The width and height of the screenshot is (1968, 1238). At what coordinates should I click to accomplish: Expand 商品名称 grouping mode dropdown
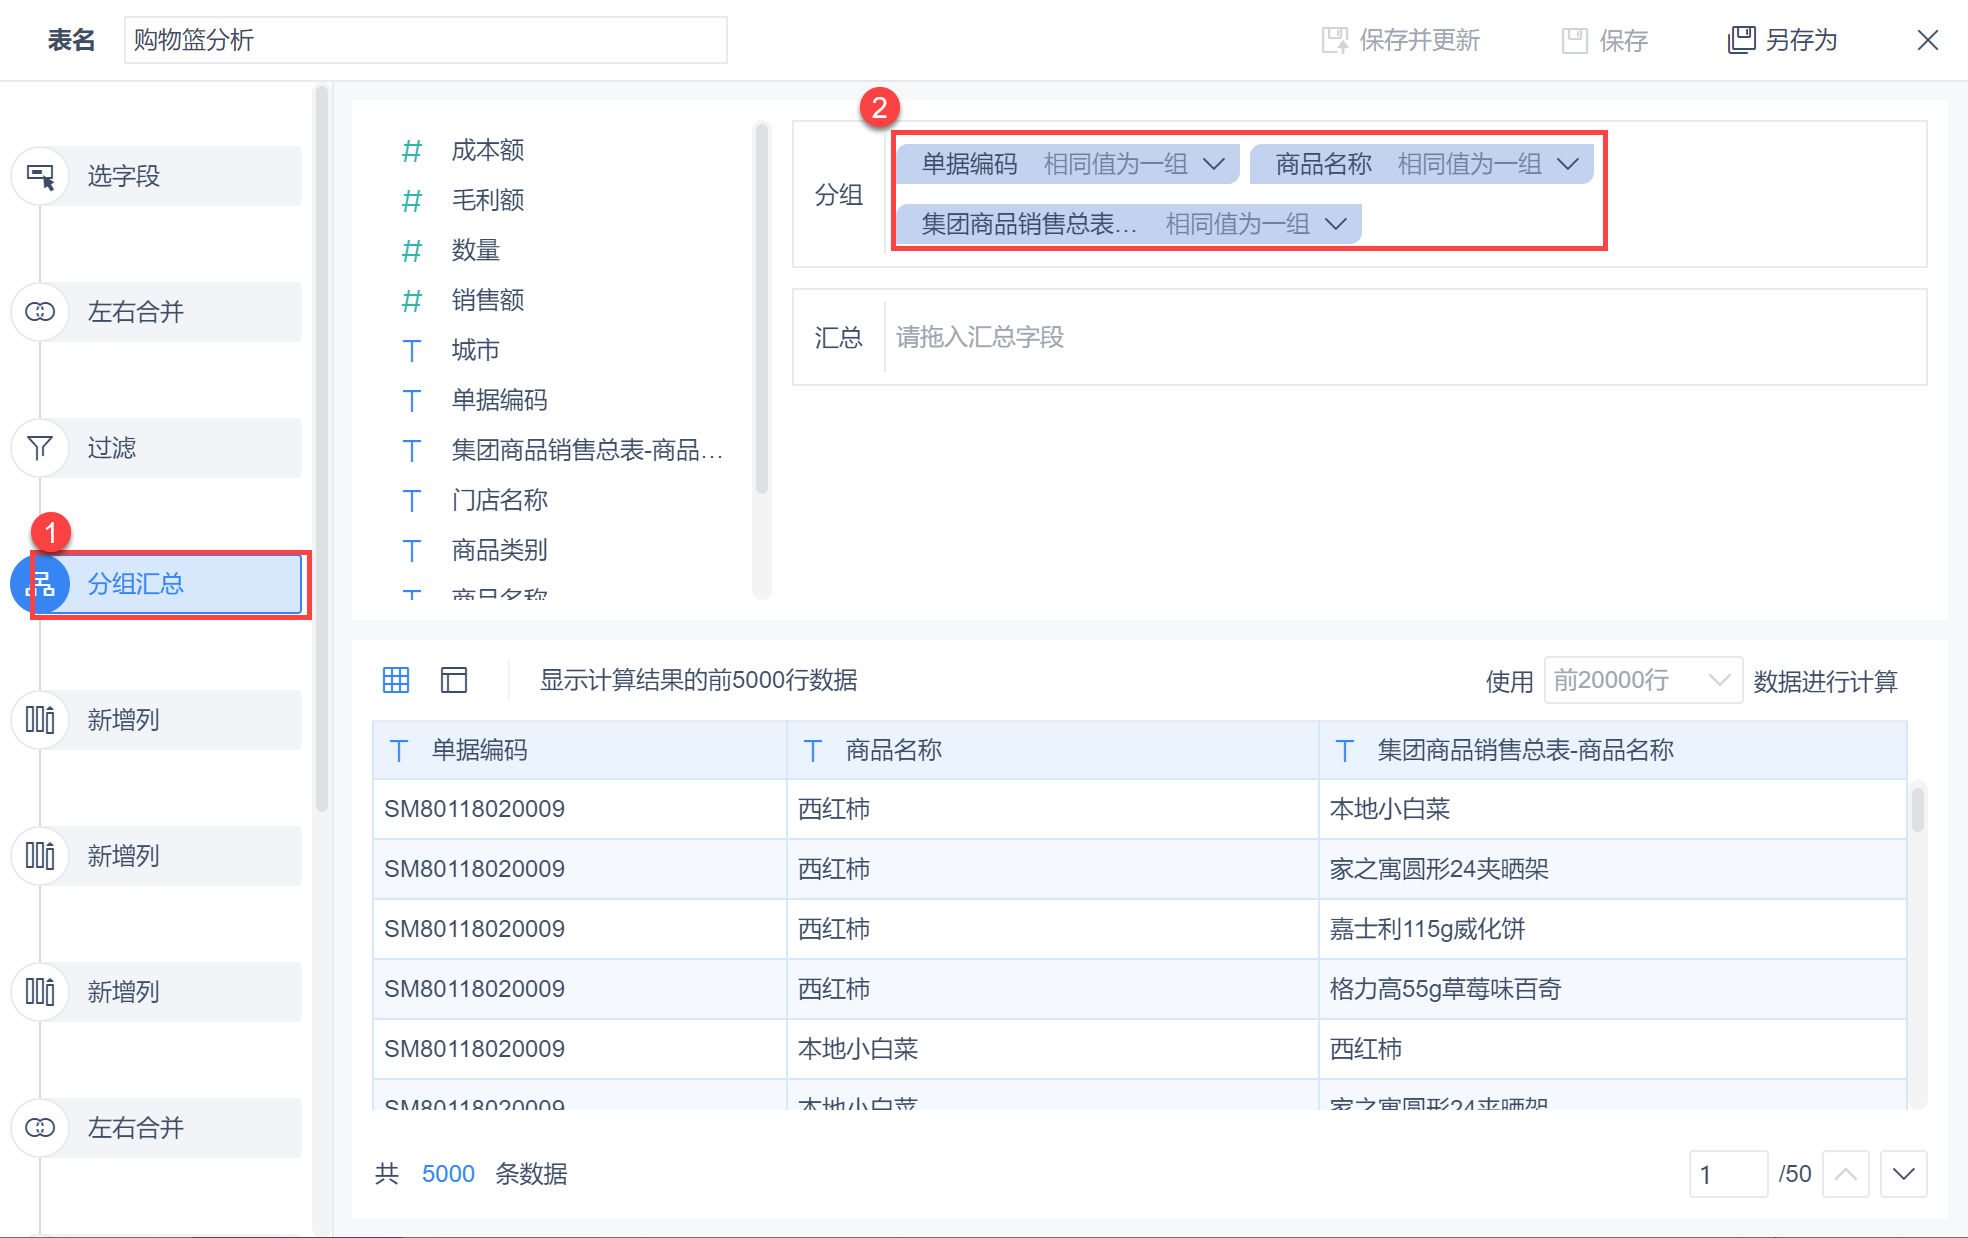(1568, 164)
